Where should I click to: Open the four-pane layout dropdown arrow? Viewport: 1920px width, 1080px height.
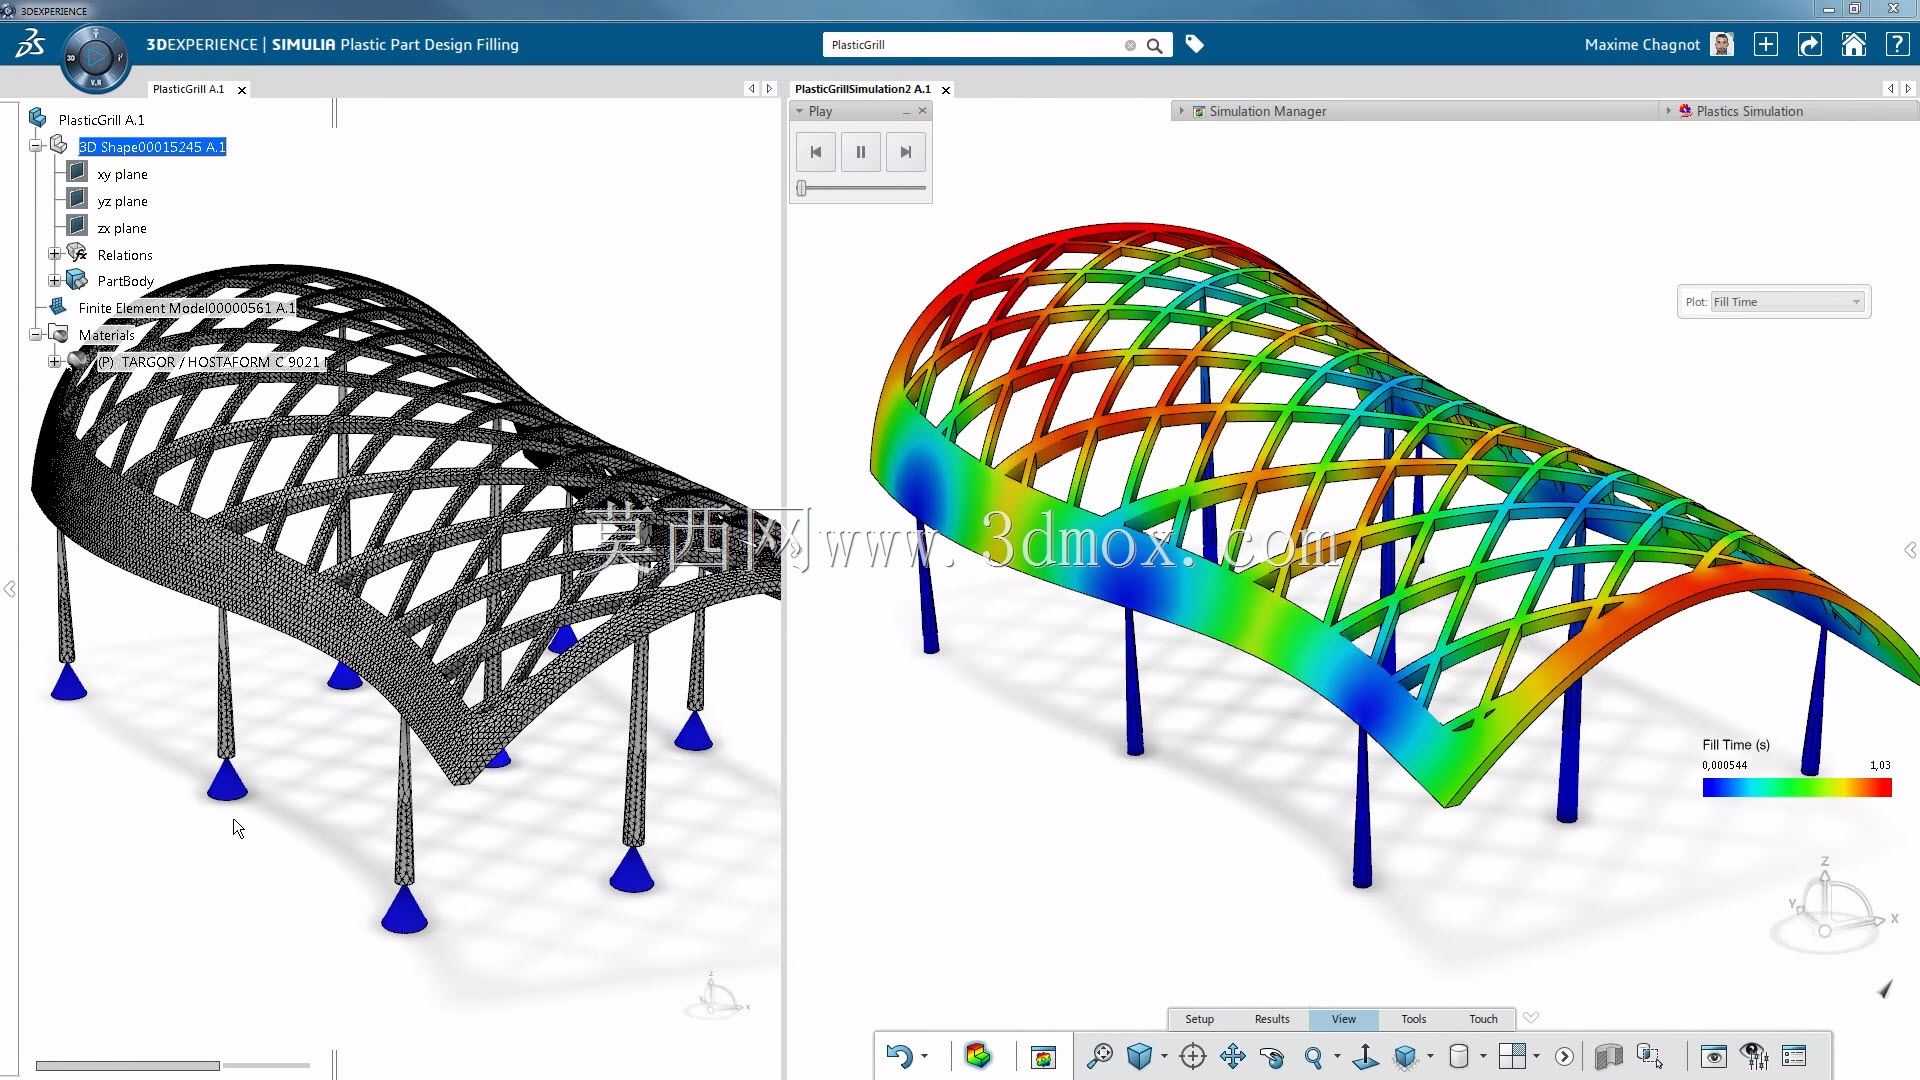click(1536, 1056)
